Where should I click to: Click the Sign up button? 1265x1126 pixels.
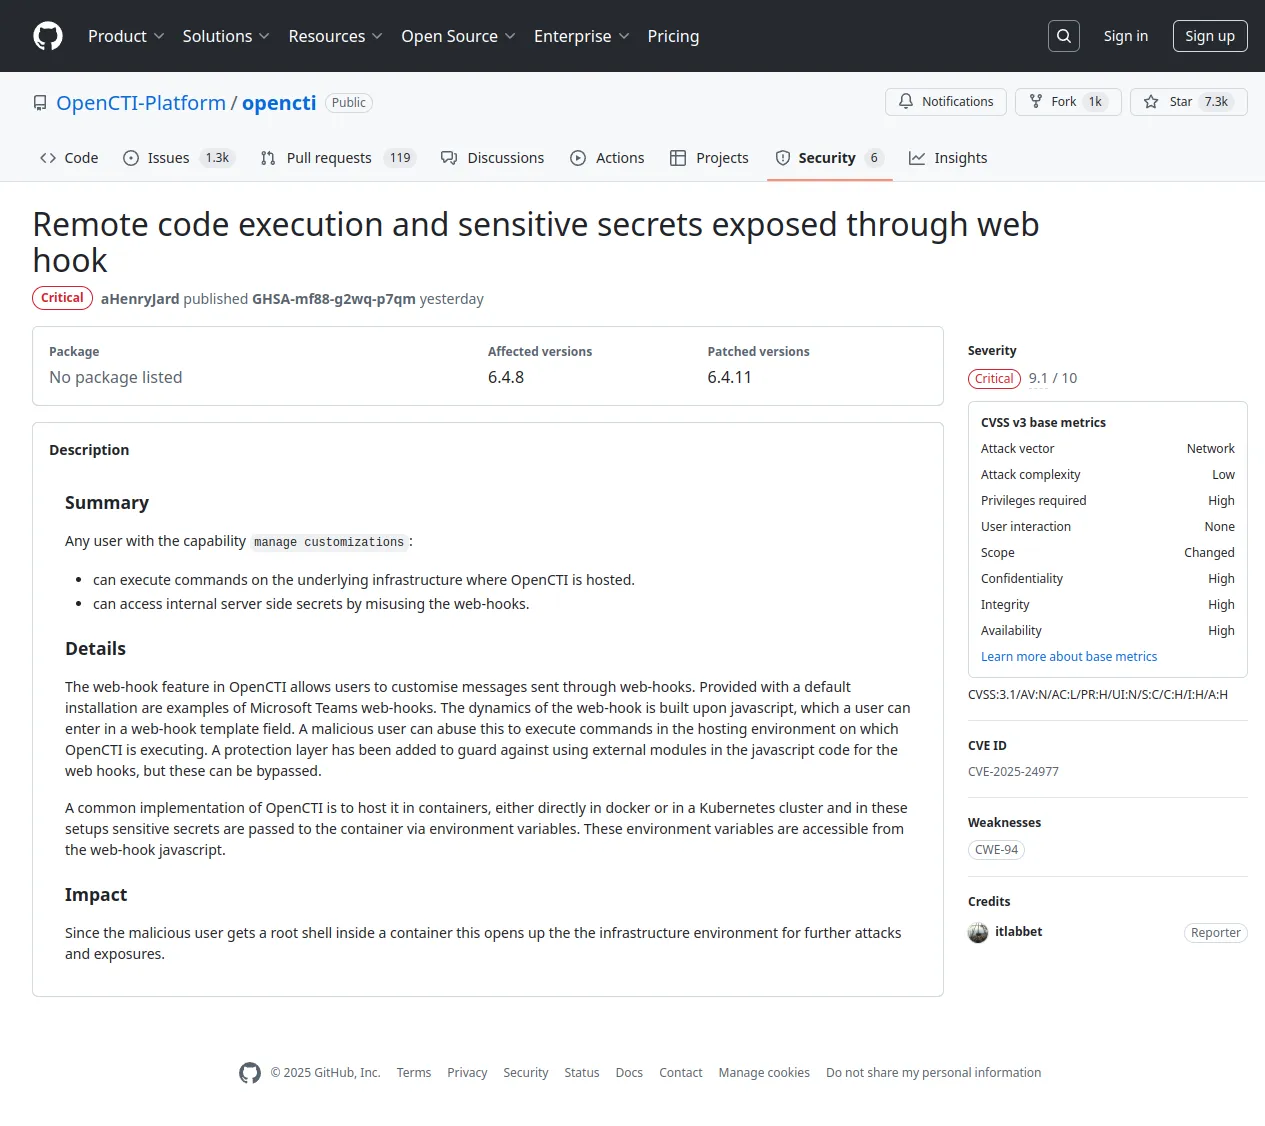click(x=1210, y=36)
